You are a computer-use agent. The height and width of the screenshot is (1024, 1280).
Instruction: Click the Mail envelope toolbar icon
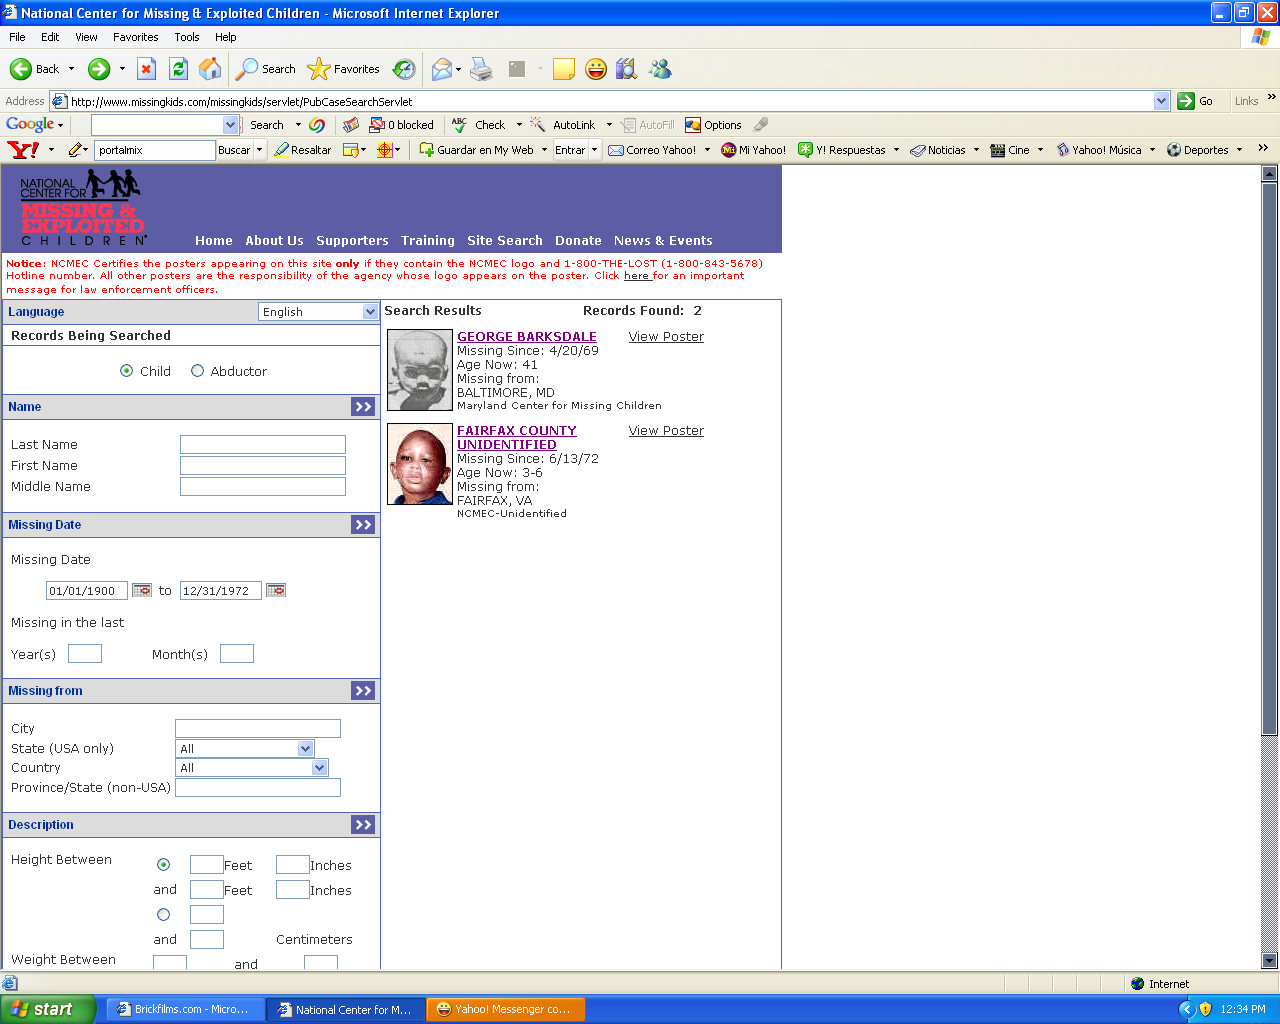(x=441, y=69)
